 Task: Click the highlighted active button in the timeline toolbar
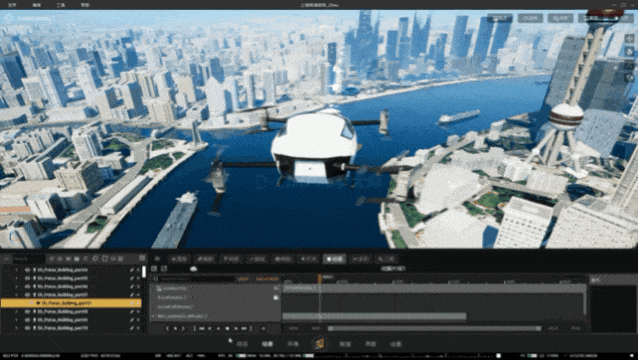(334, 259)
